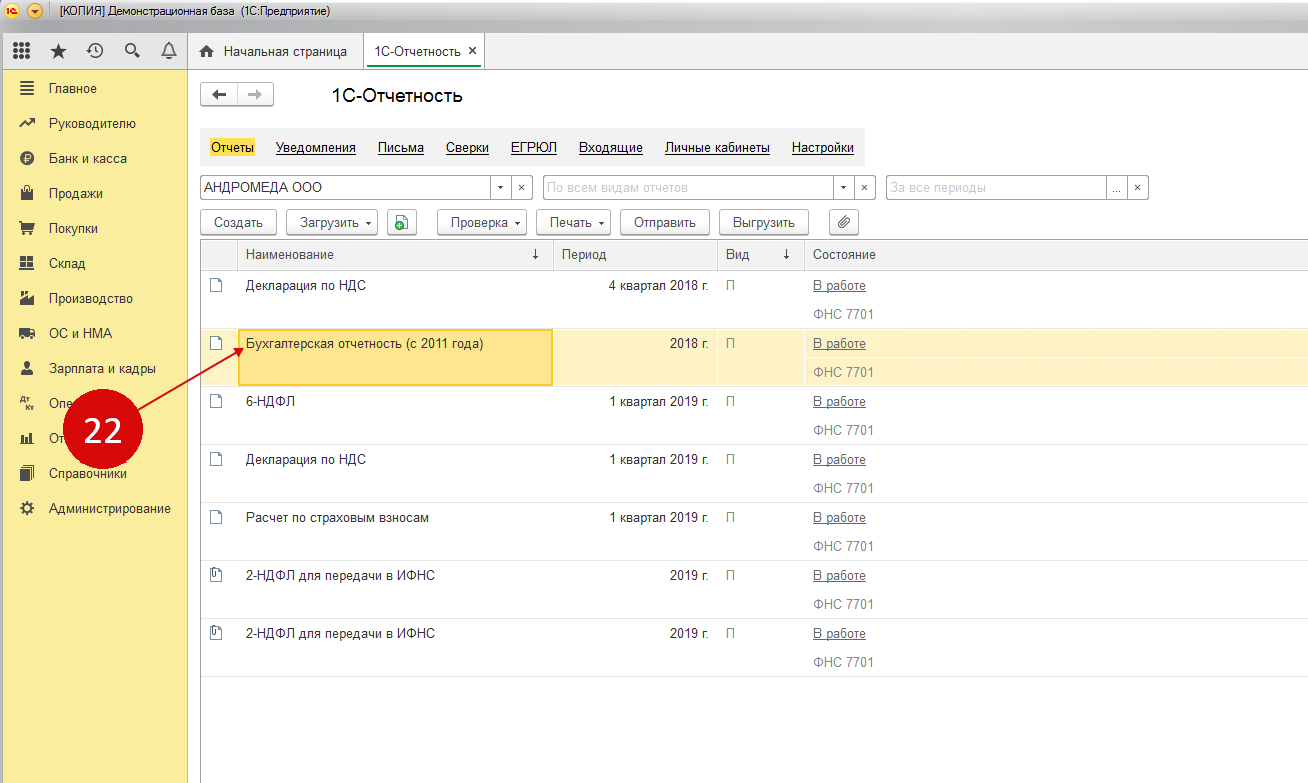The height and width of the screenshot is (783, 1308).
Task: Switch to the Личные кабинеты tab
Action: (x=717, y=147)
